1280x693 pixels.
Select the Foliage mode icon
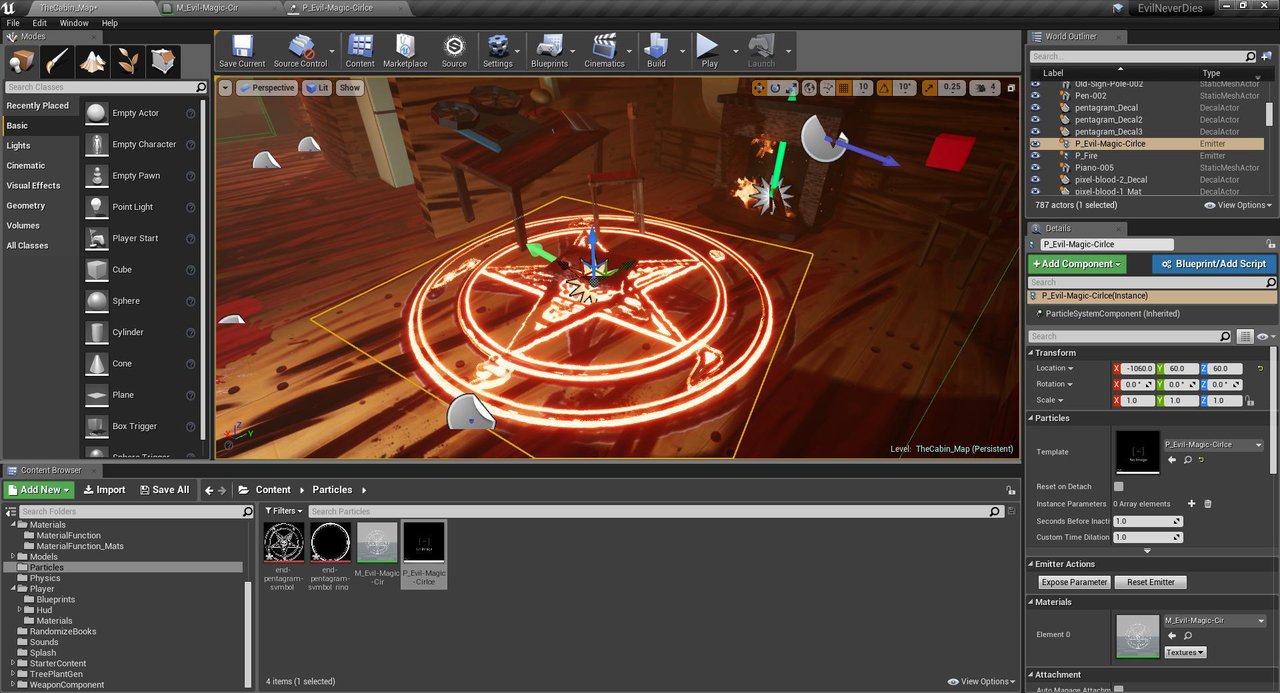(128, 61)
